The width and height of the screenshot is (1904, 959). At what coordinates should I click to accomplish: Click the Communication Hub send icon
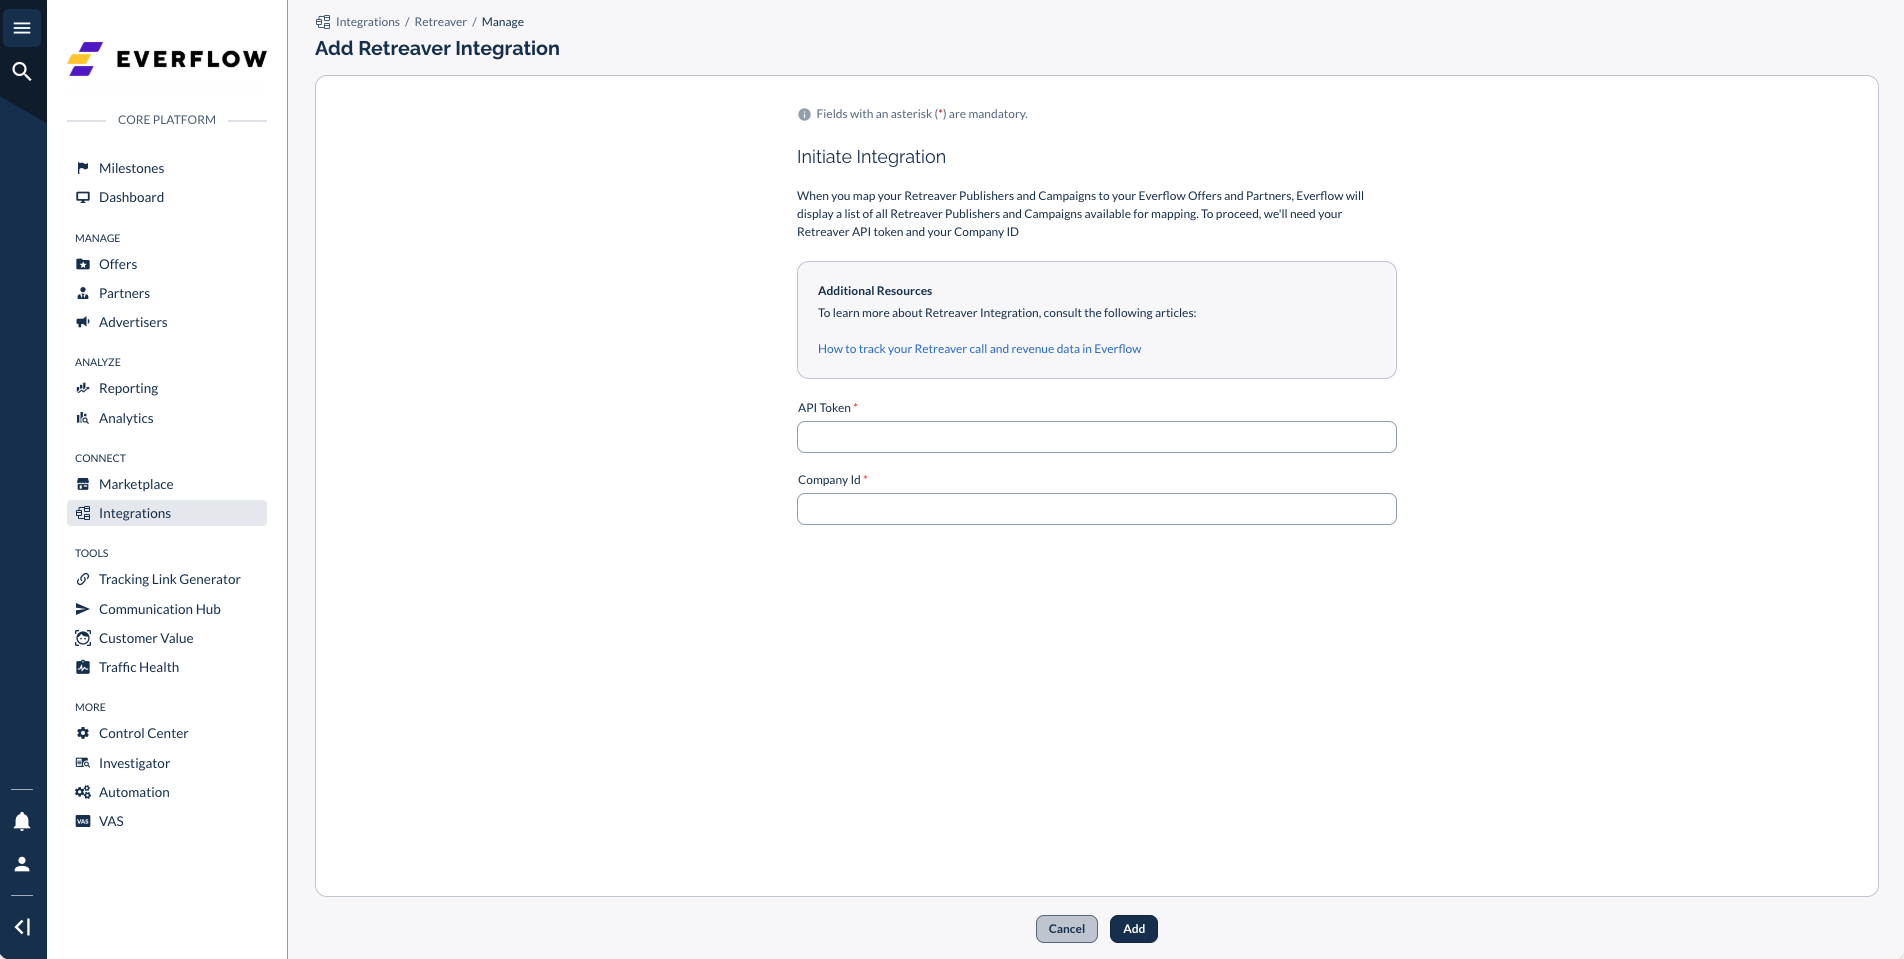tap(83, 609)
